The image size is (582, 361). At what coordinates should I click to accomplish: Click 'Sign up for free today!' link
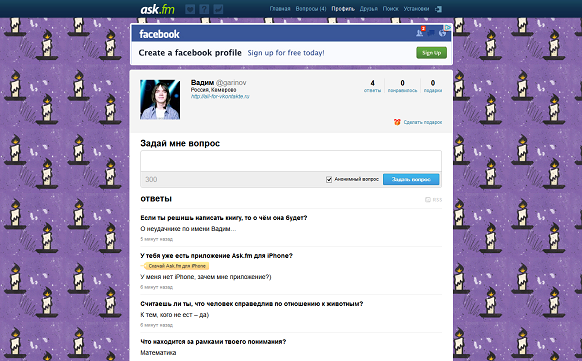(x=286, y=53)
